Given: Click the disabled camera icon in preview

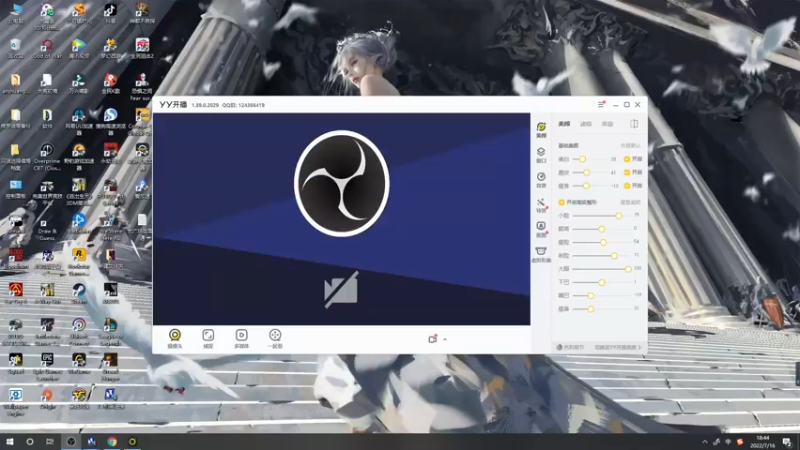Looking at the screenshot, I should pyautogui.click(x=341, y=290).
